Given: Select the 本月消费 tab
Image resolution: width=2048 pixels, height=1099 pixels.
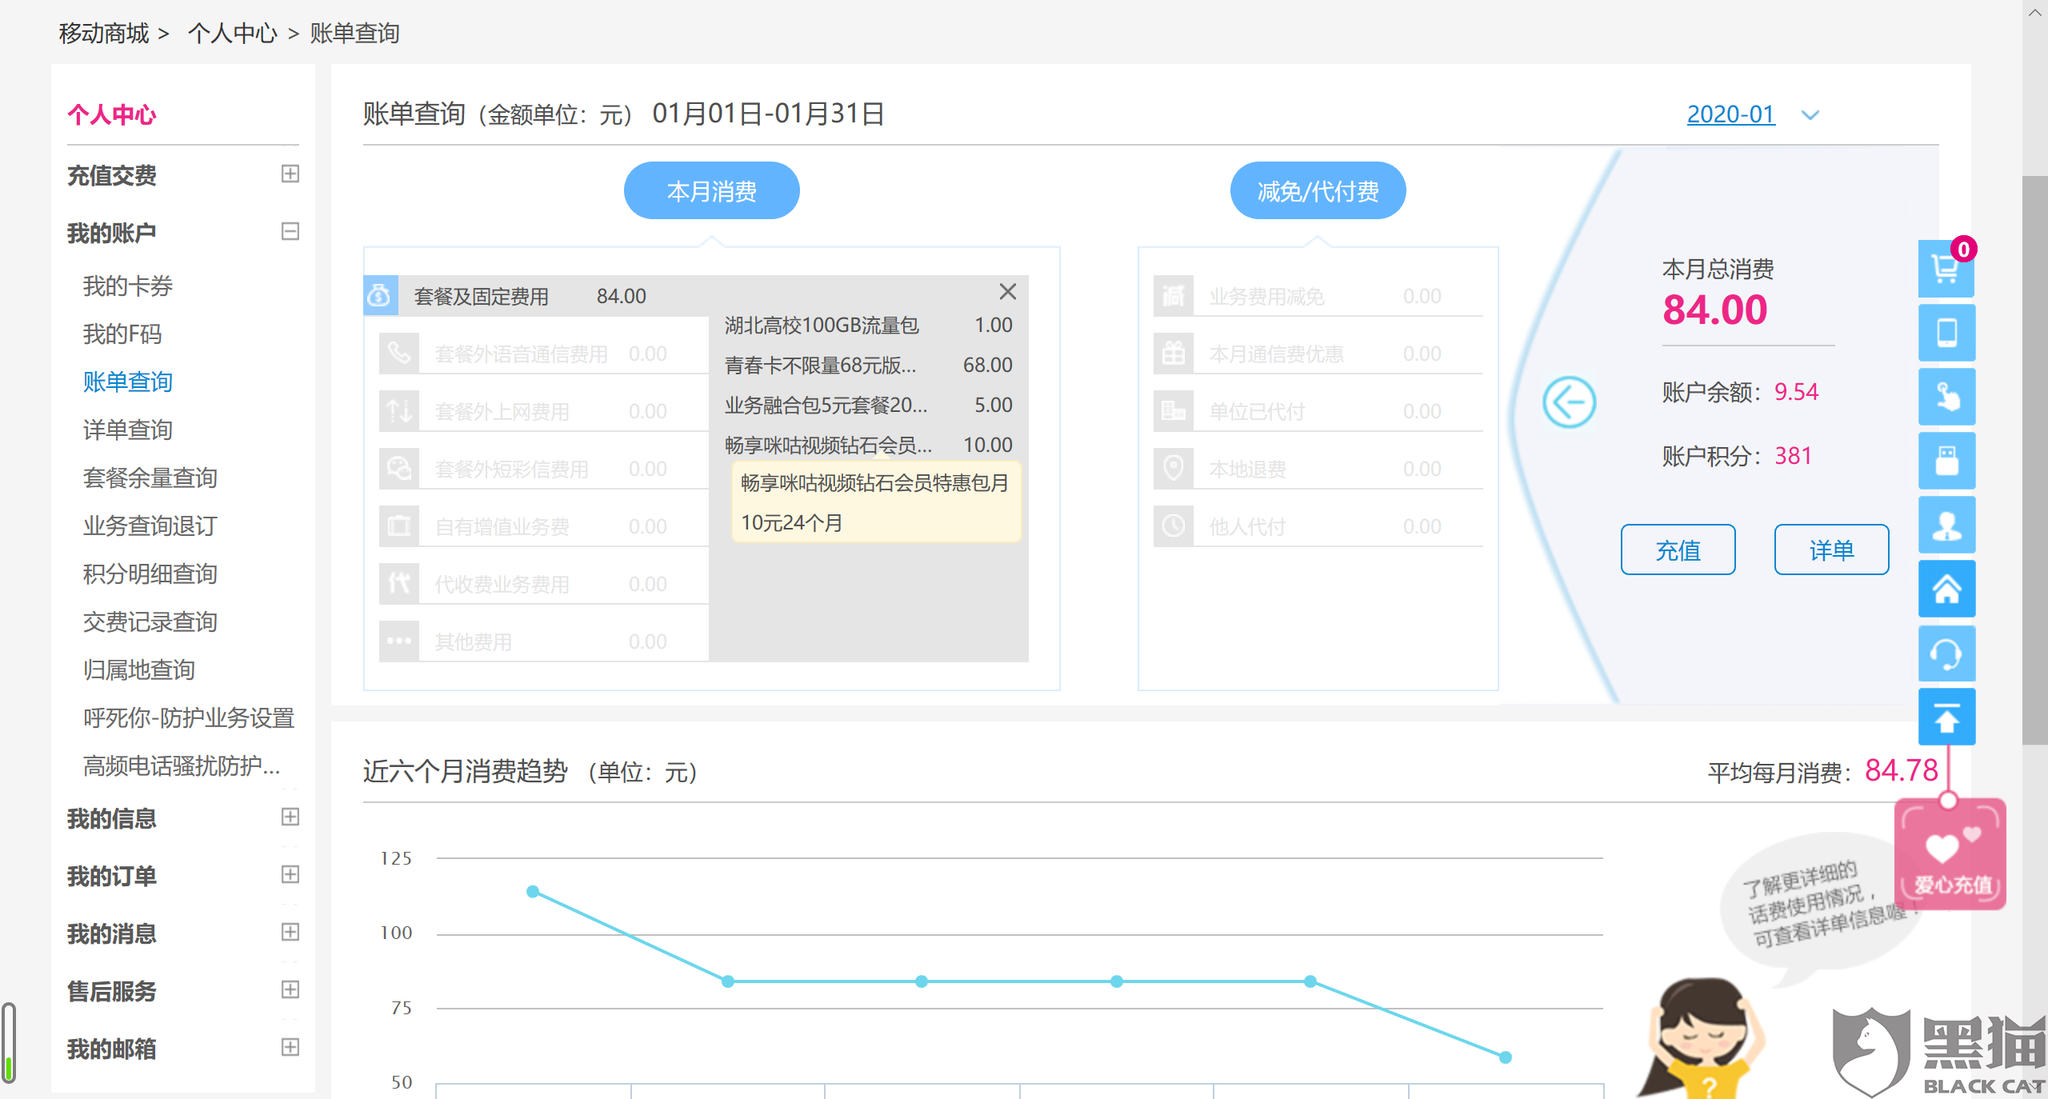Looking at the screenshot, I should (711, 191).
